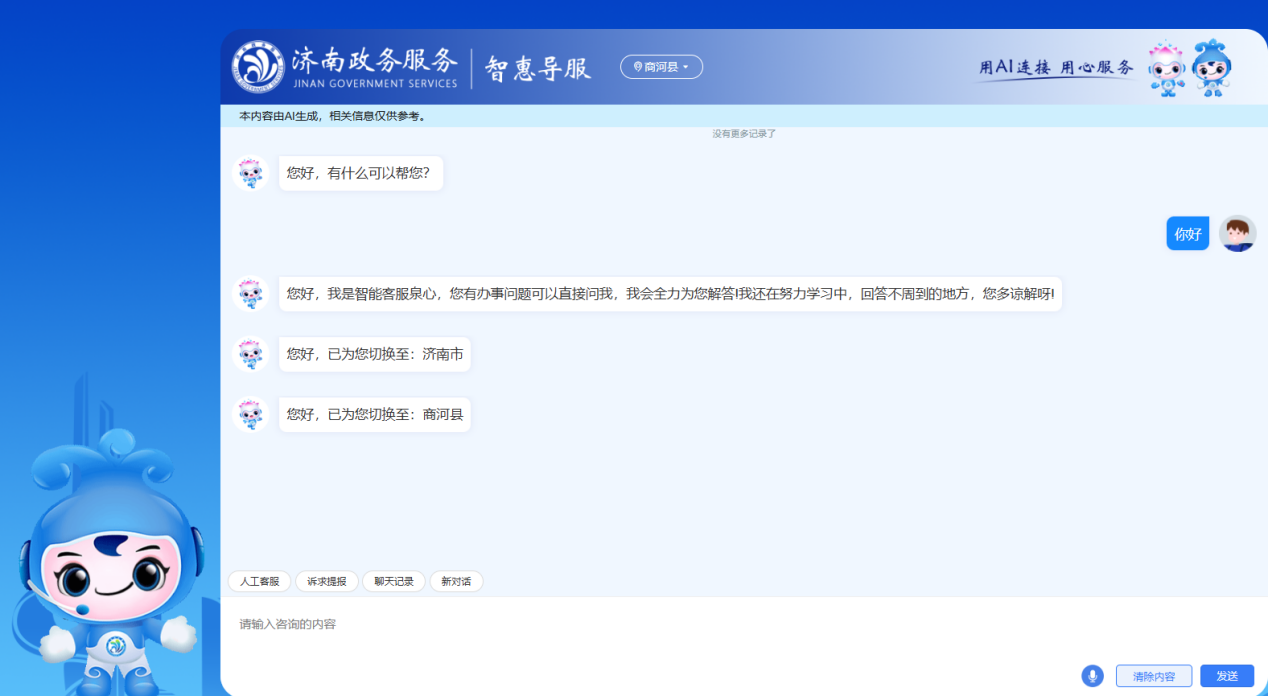The height and width of the screenshot is (696, 1268).
Task: Click the blue mascot in the header
Action: [1211, 68]
